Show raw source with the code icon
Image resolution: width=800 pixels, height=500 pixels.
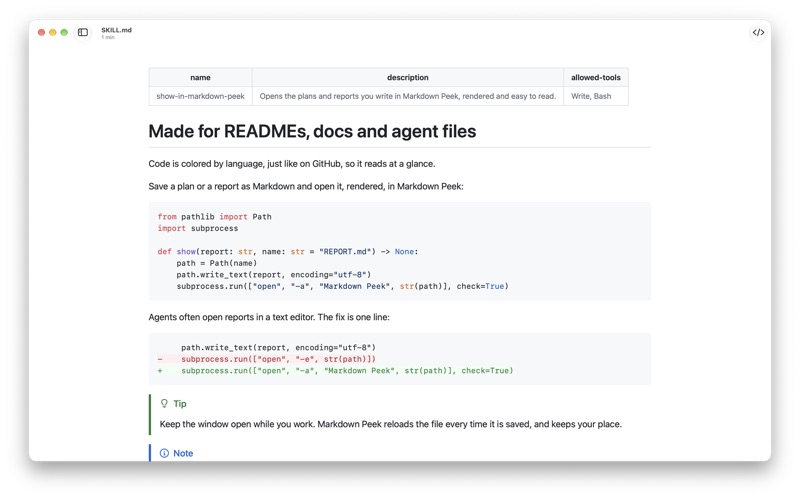pos(758,32)
